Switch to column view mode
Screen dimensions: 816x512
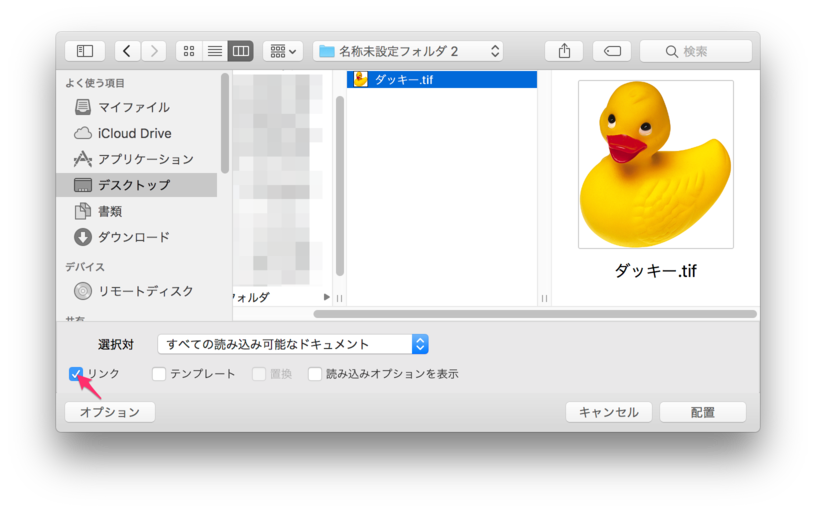[240, 51]
